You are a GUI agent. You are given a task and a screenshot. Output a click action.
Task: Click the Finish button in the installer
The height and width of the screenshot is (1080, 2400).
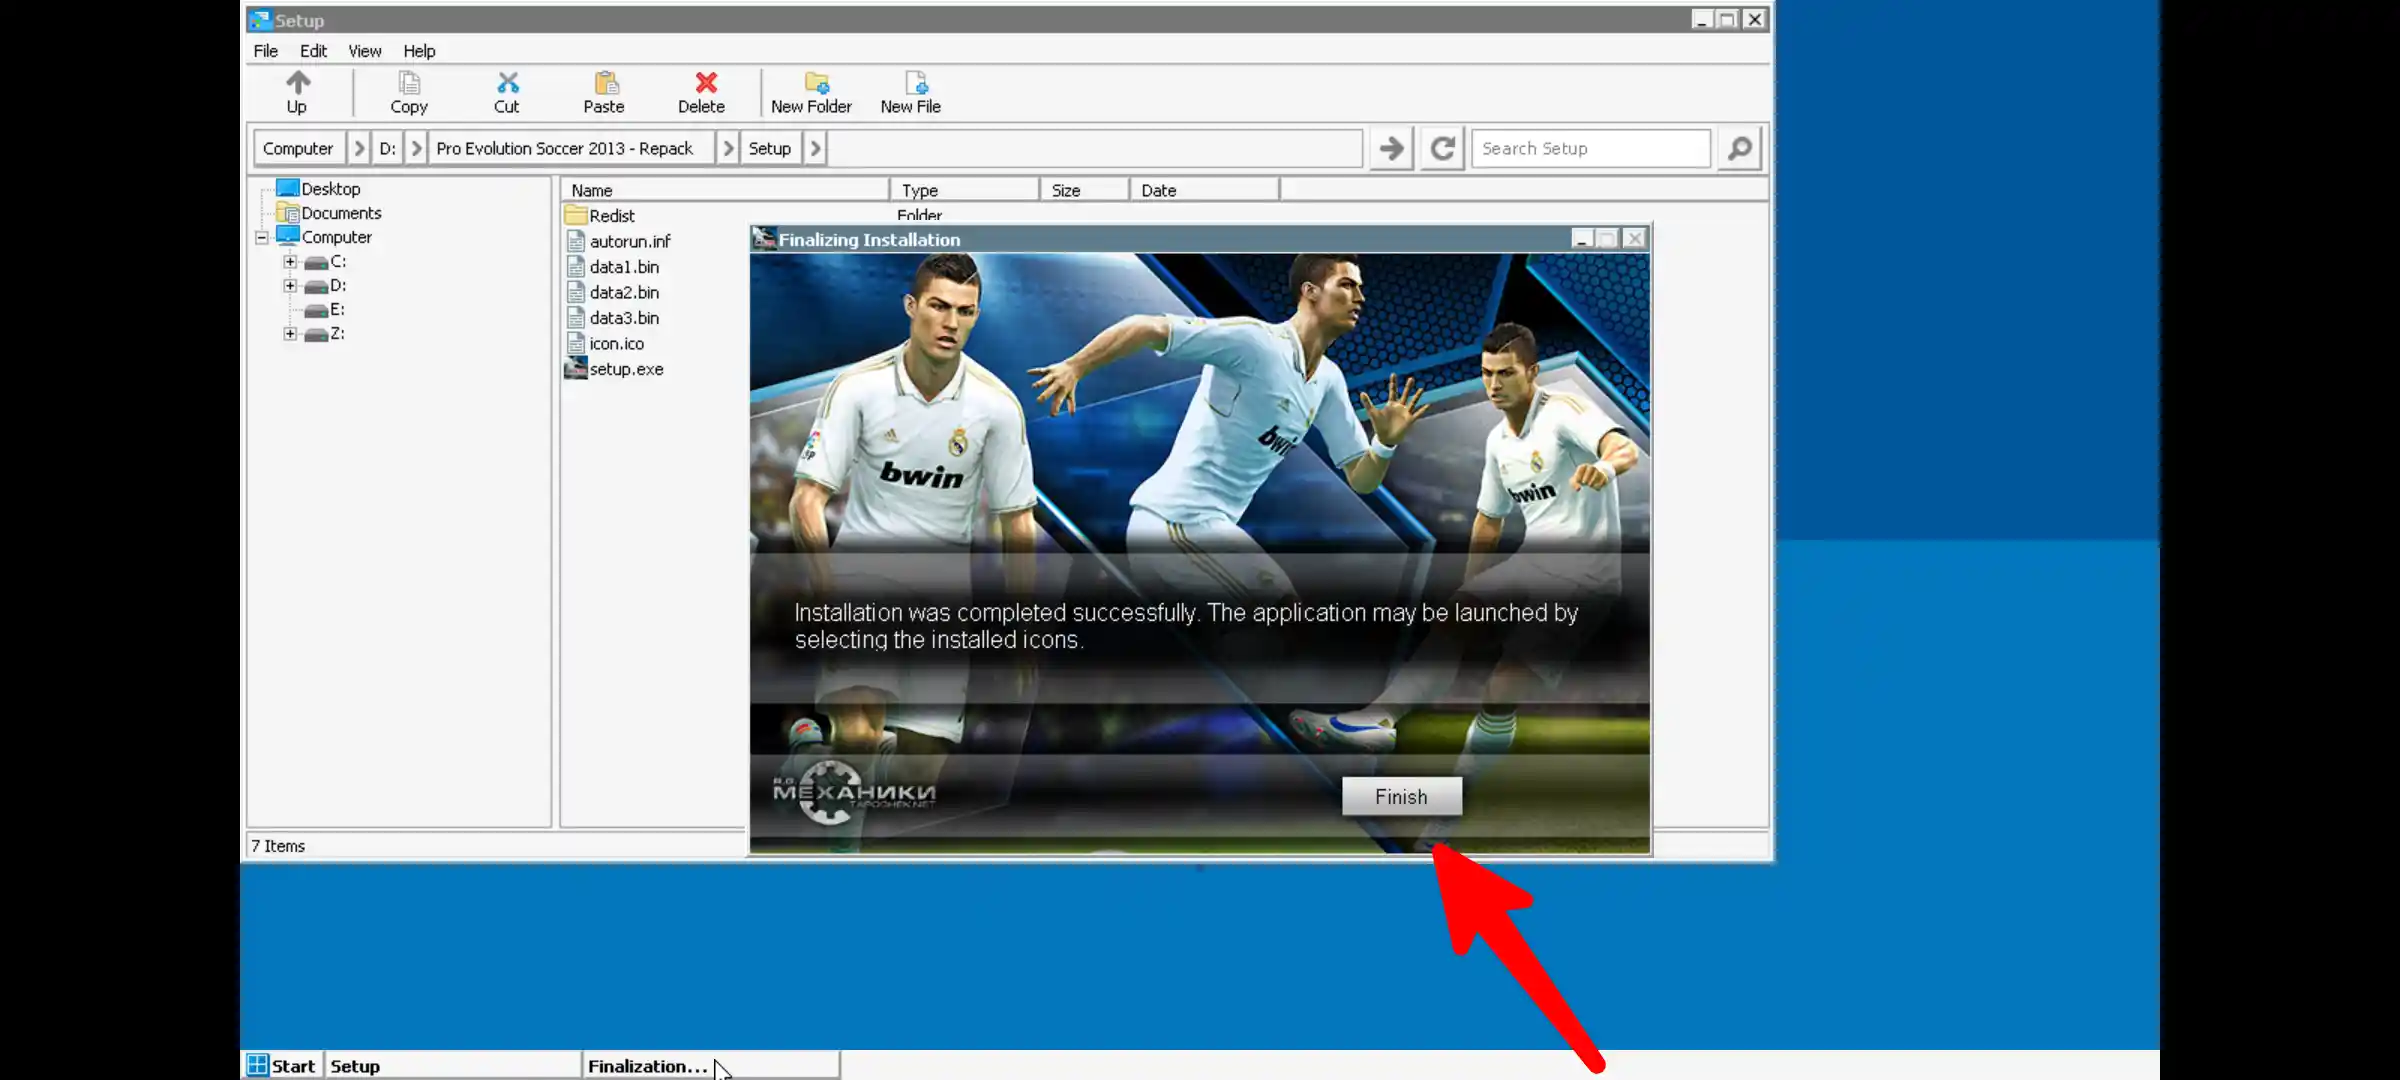pos(1400,796)
